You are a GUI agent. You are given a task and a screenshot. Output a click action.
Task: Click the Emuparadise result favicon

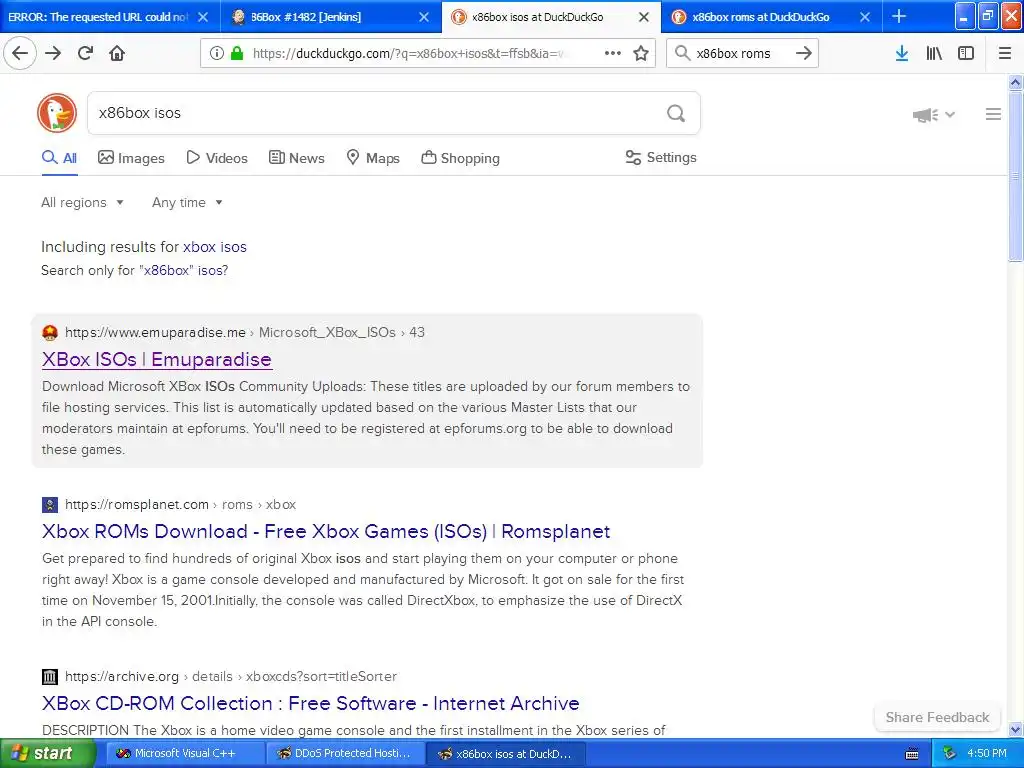click(50, 332)
